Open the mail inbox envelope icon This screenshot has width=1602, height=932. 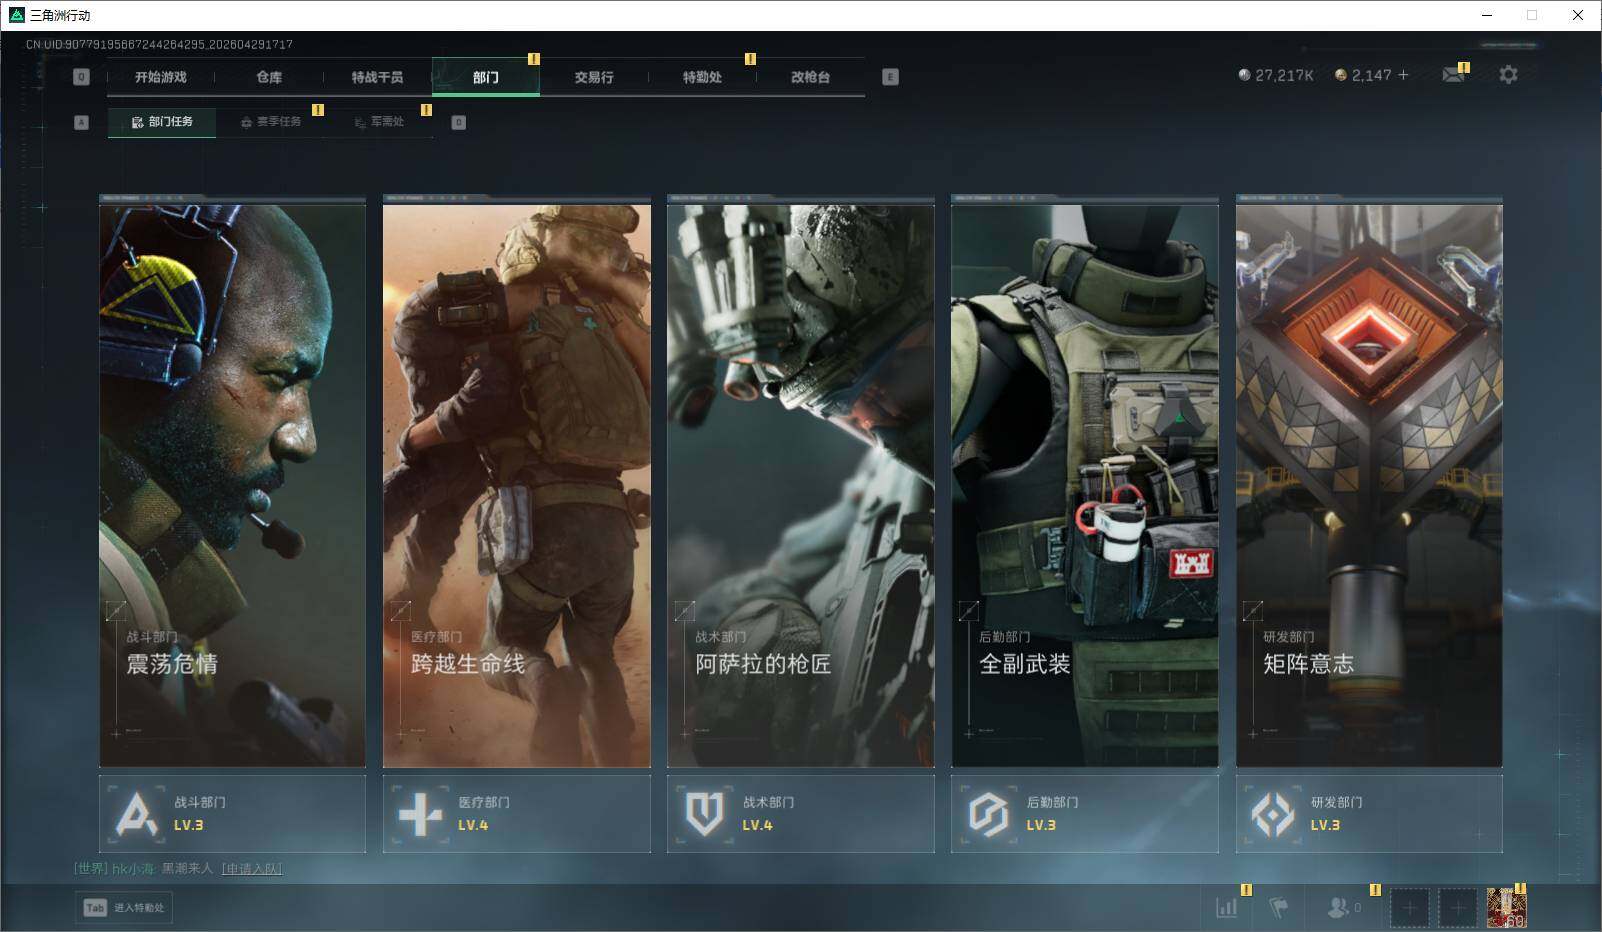[x=1453, y=75]
